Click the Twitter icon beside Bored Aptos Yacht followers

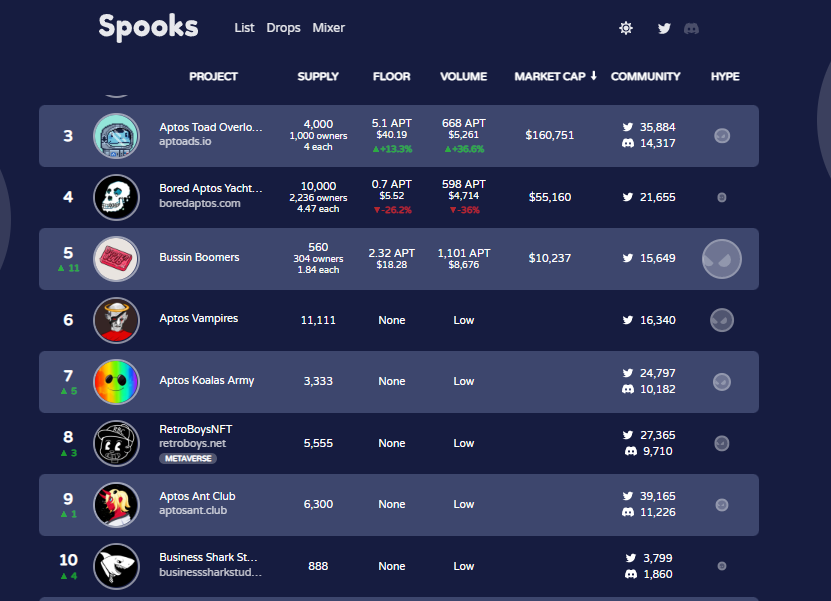(x=629, y=197)
